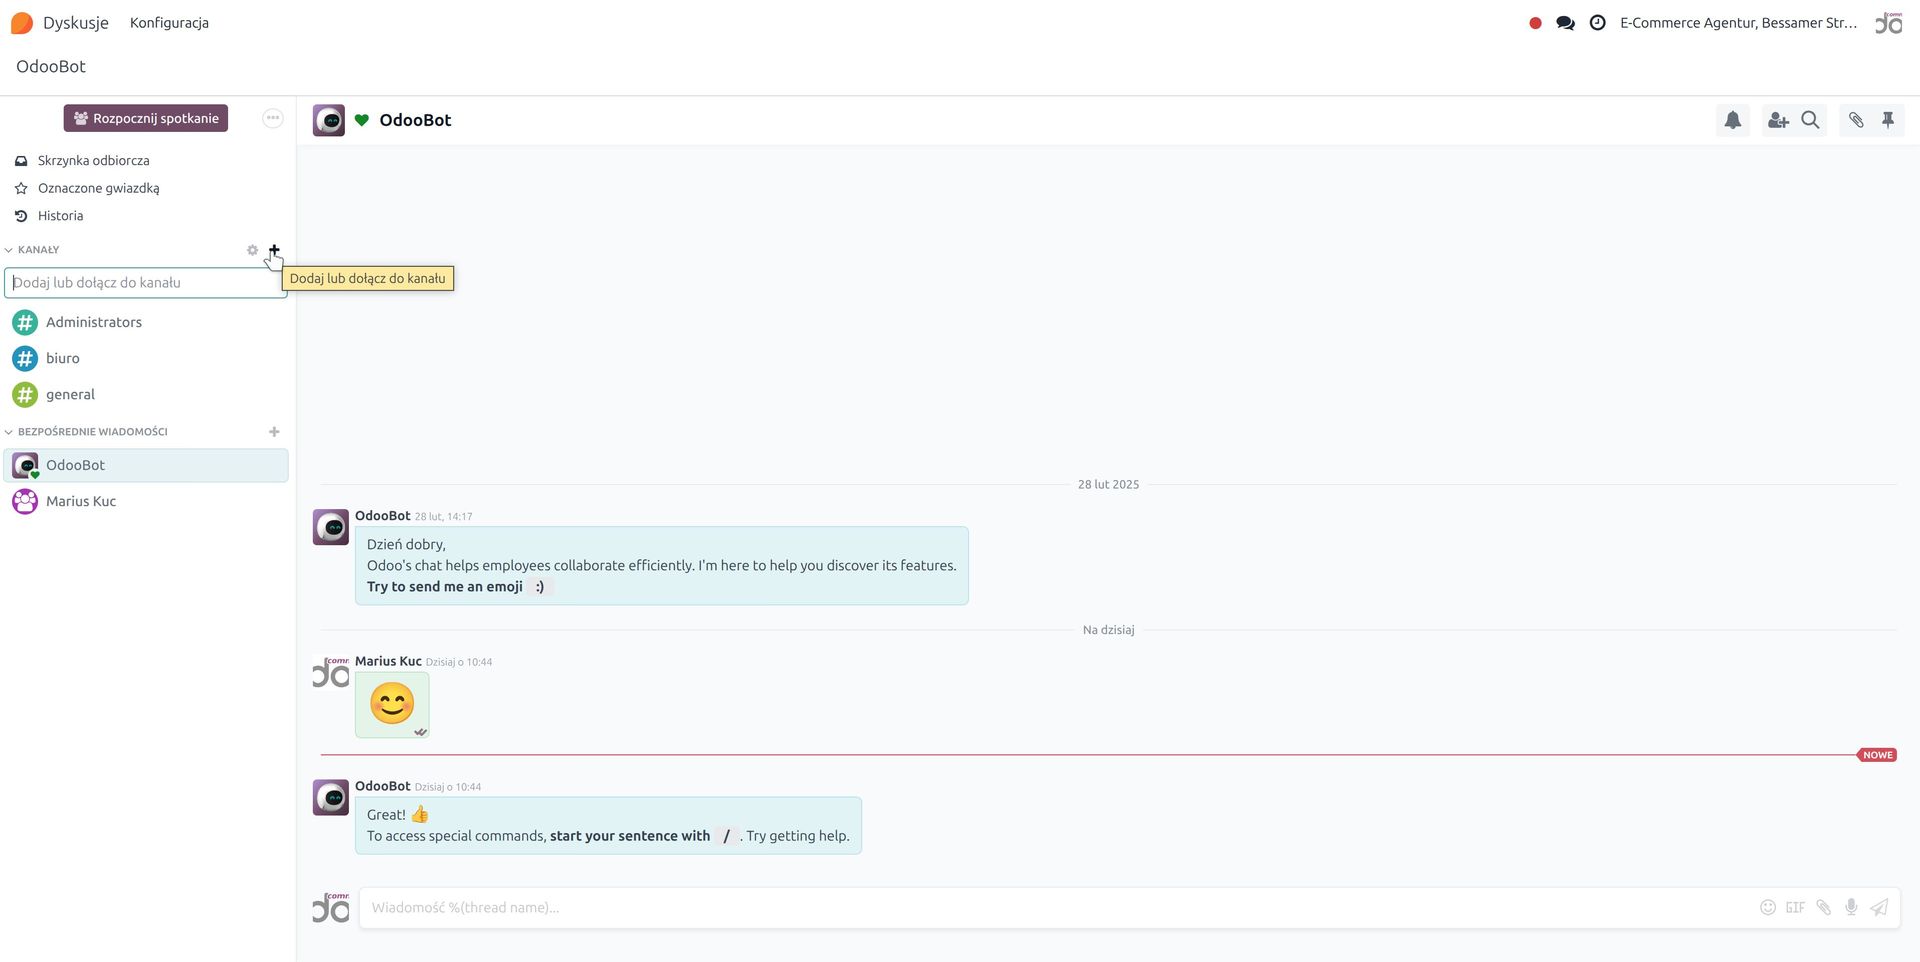
Task: Focus the Dodaj lub dołącz do kanału field
Action: click(x=146, y=283)
